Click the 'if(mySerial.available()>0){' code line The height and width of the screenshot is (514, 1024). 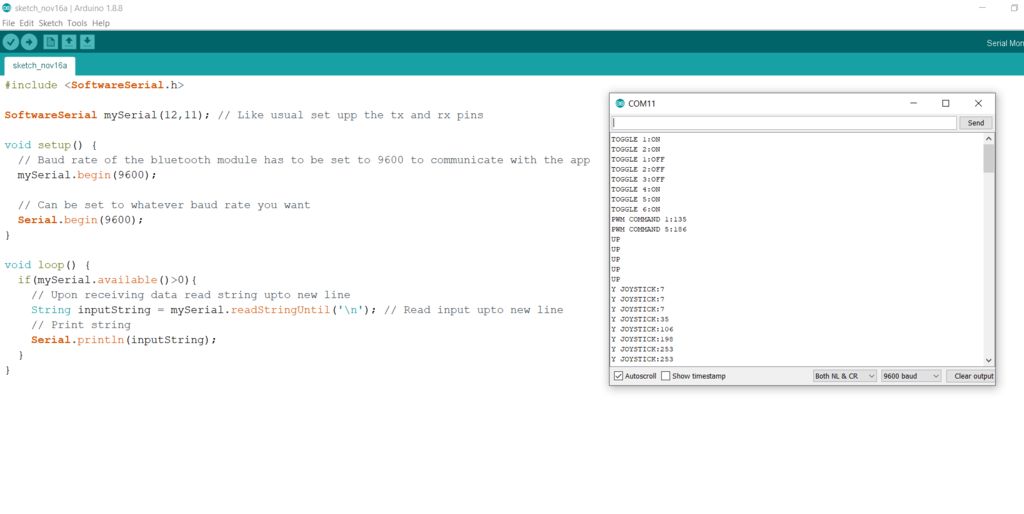pyautogui.click(x=107, y=280)
